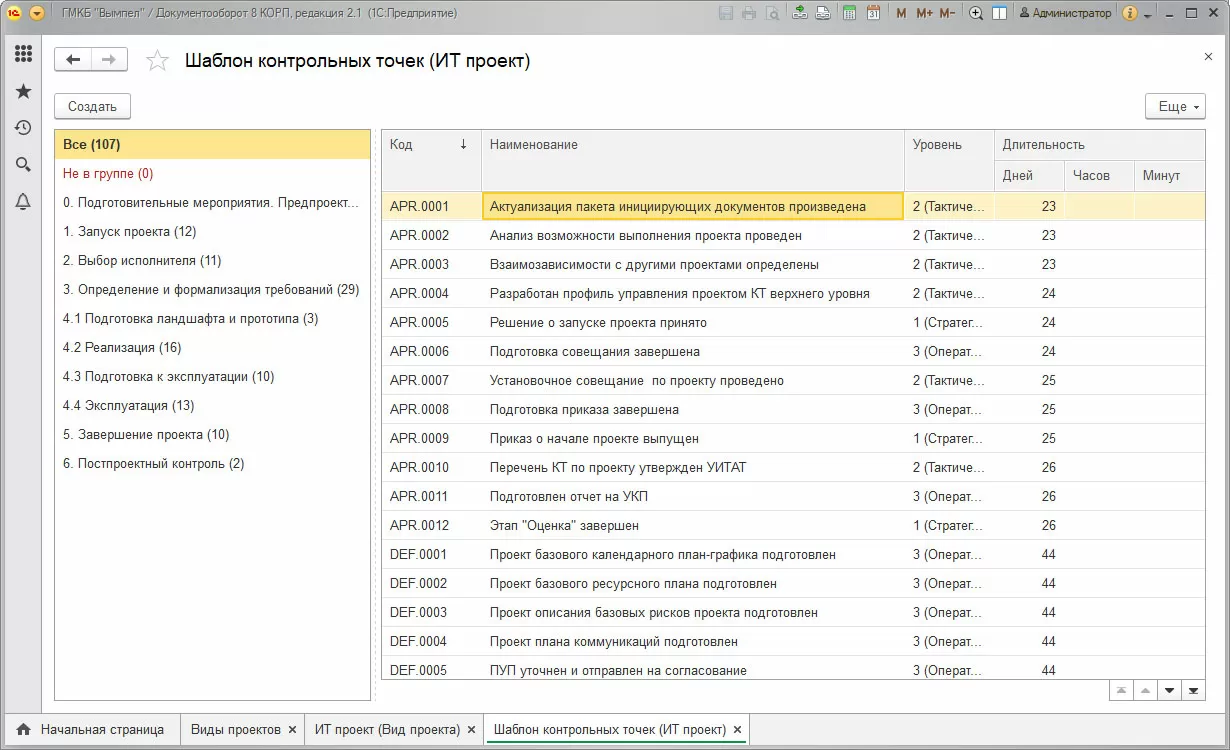Open Favorites star in left sidebar
Viewport: 1230px width, 750px height.
[x=23, y=91]
